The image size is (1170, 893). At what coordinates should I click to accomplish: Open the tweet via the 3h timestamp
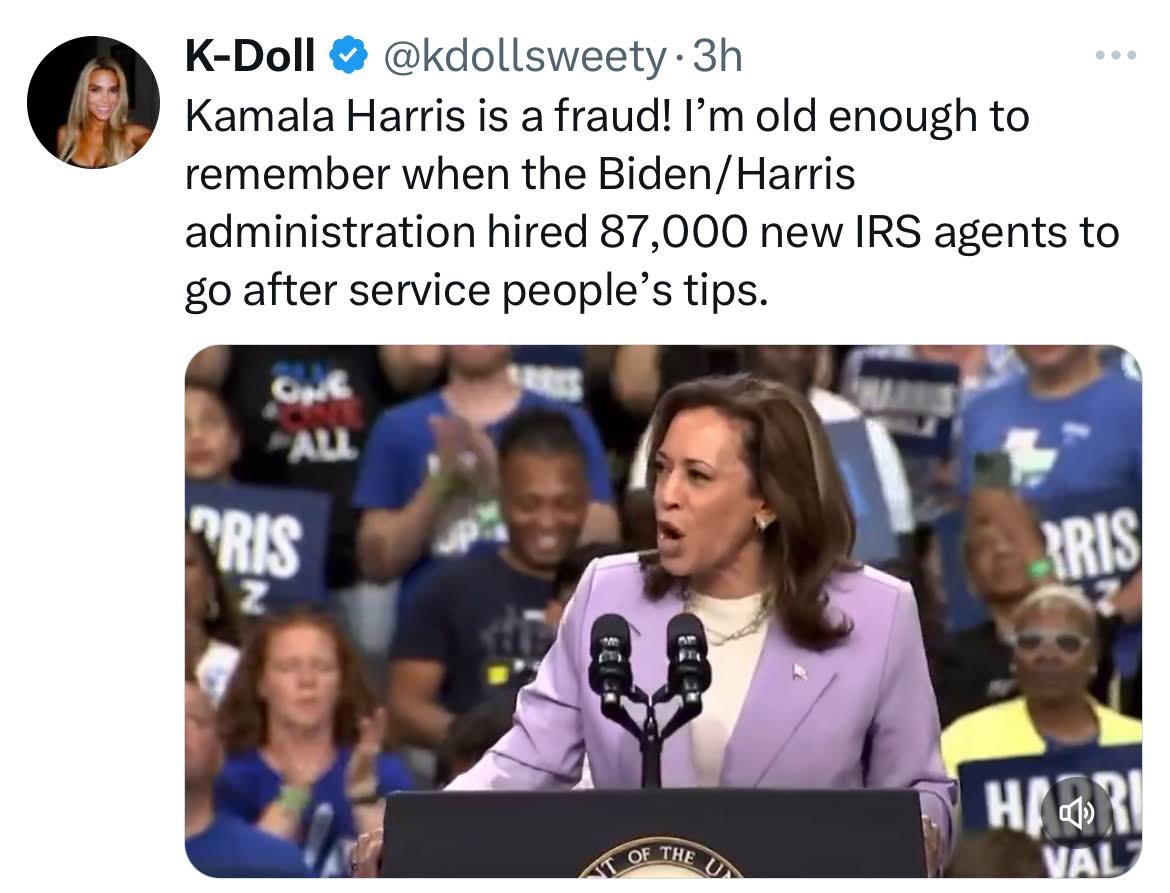point(718,56)
